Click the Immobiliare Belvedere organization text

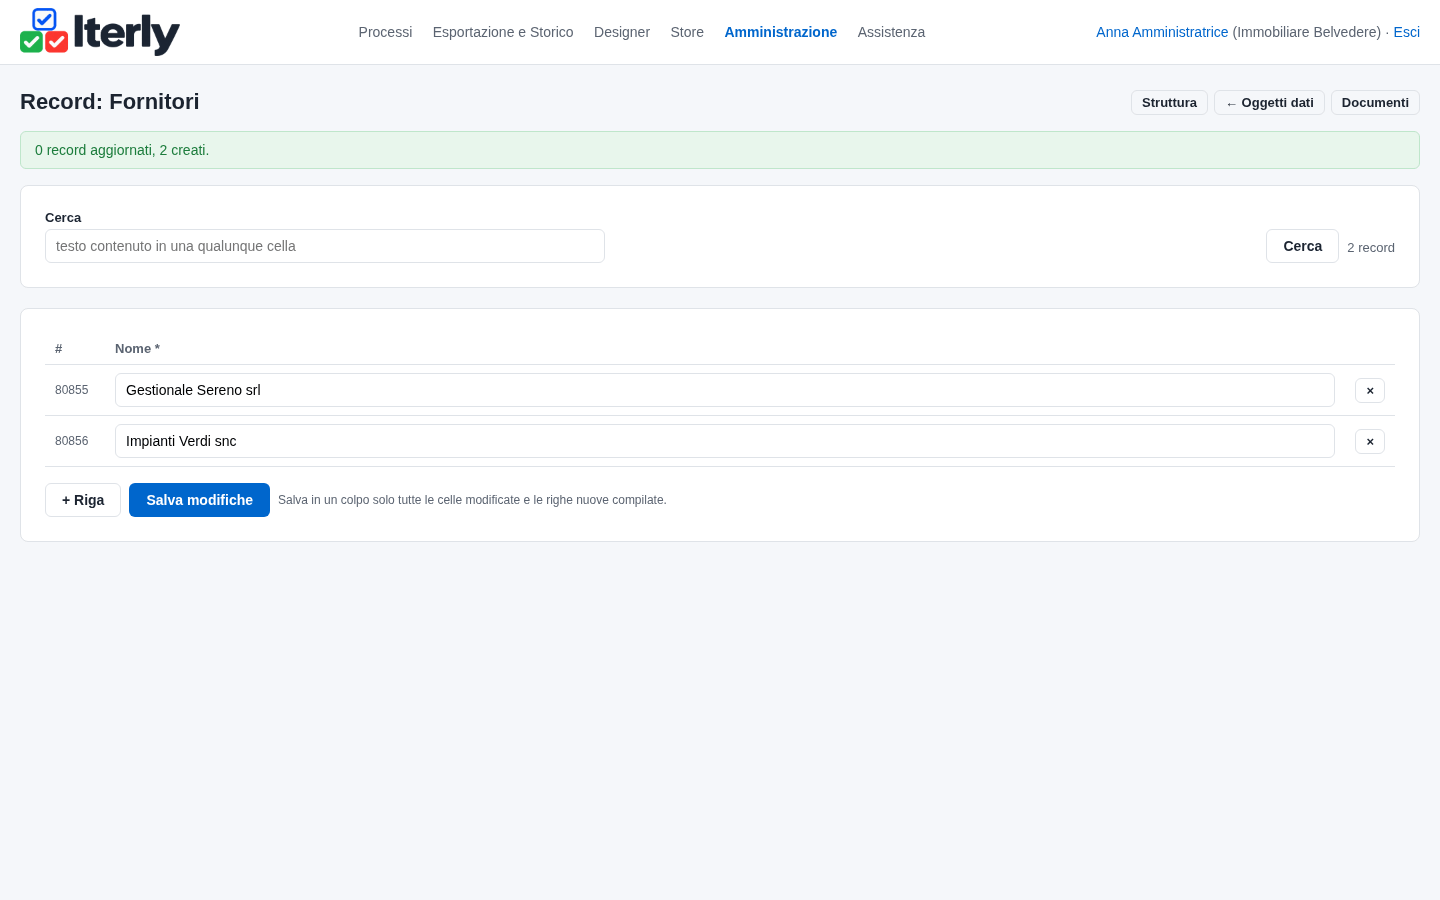point(1307,32)
